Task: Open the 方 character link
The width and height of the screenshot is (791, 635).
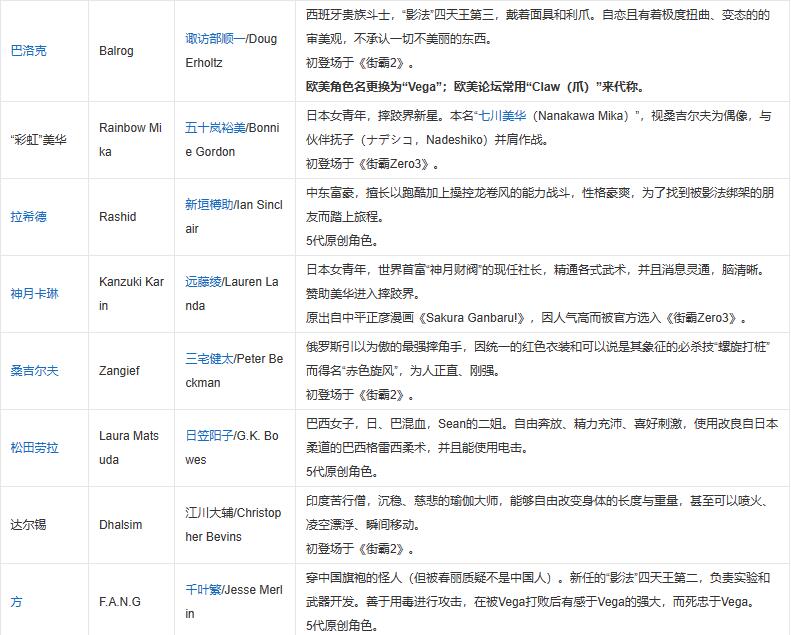Action: point(16,602)
